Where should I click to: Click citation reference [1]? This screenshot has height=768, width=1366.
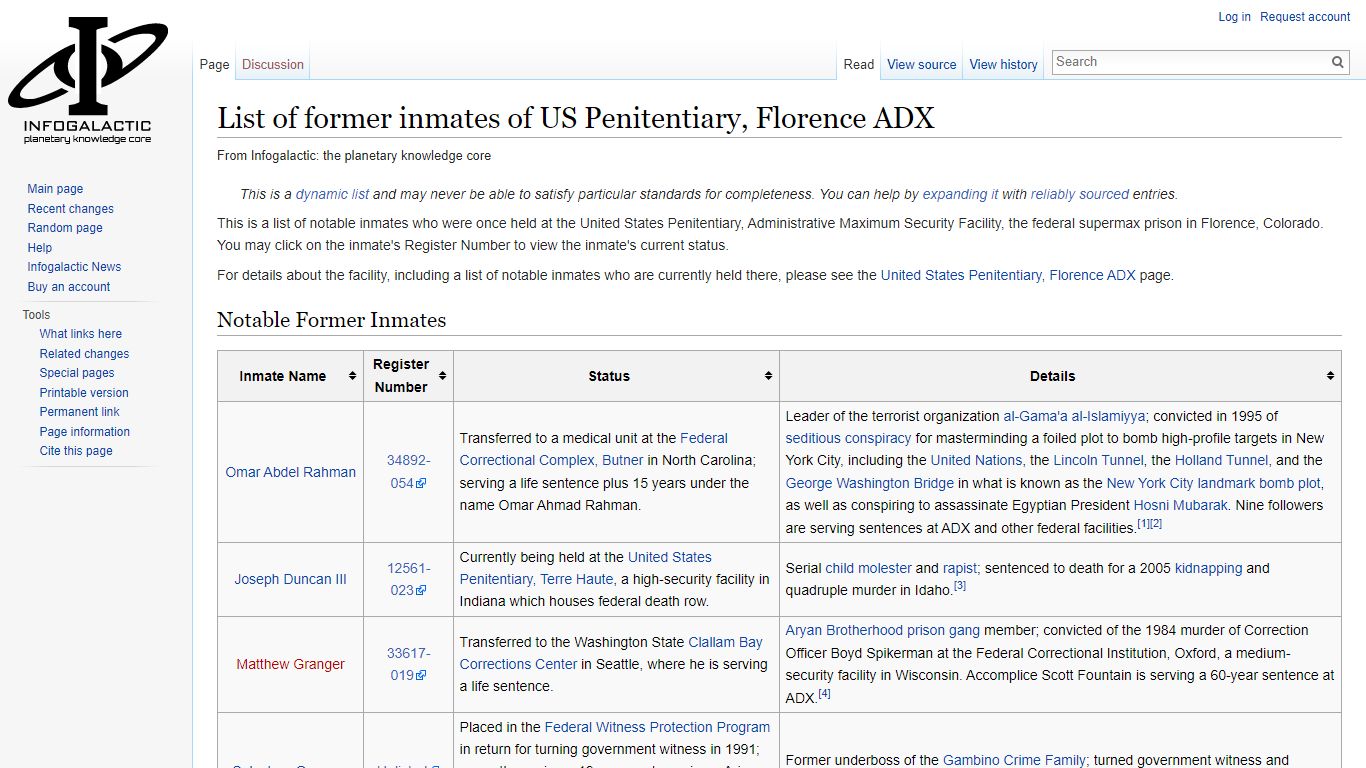[x=1143, y=523]
